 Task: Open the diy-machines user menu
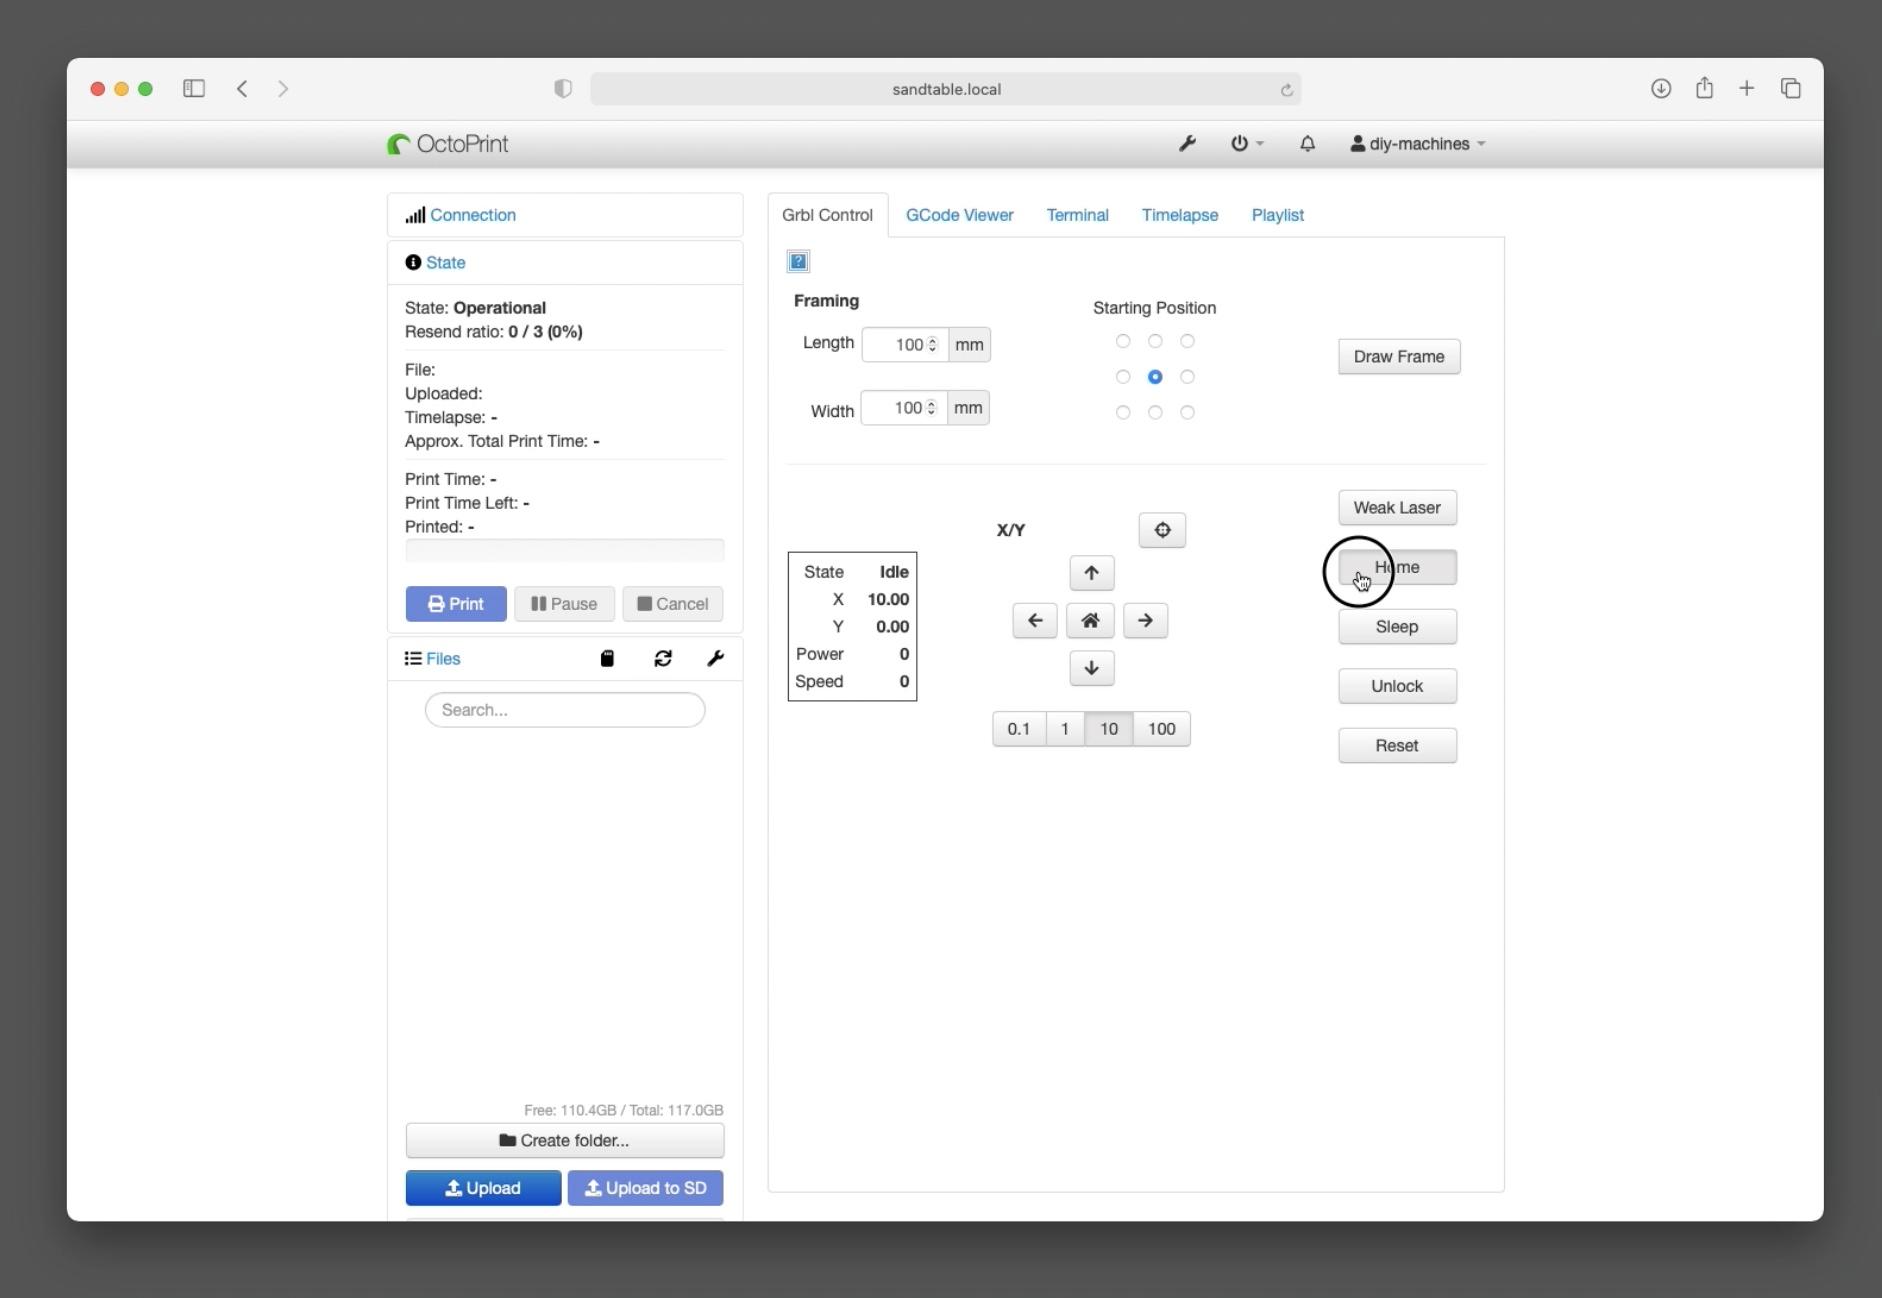(1416, 143)
